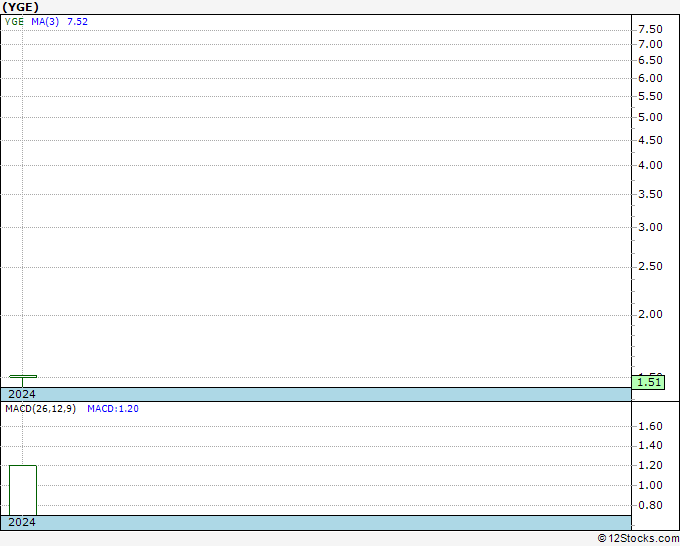Click the 5.50 price axis label

click(651, 96)
